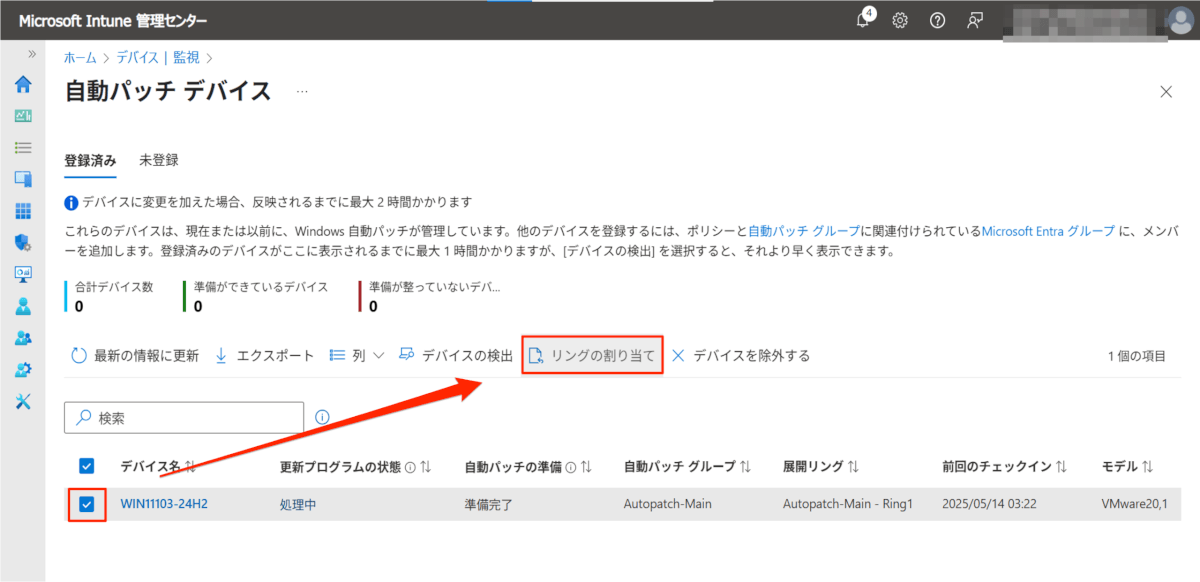Click the info icon beside 自動パッチの準備
The width and height of the screenshot is (1200, 582).
[x=571, y=467]
